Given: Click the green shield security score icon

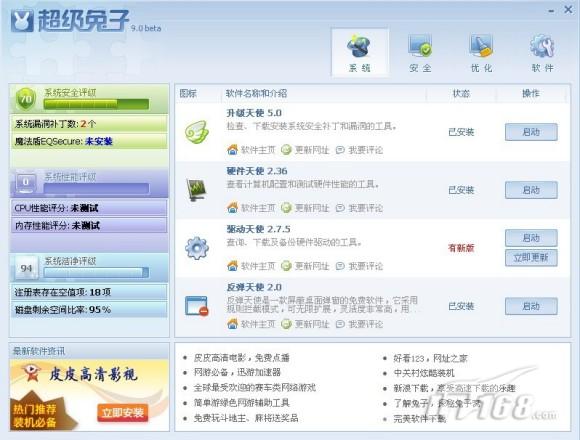Looking at the screenshot, I should pos(26,99).
